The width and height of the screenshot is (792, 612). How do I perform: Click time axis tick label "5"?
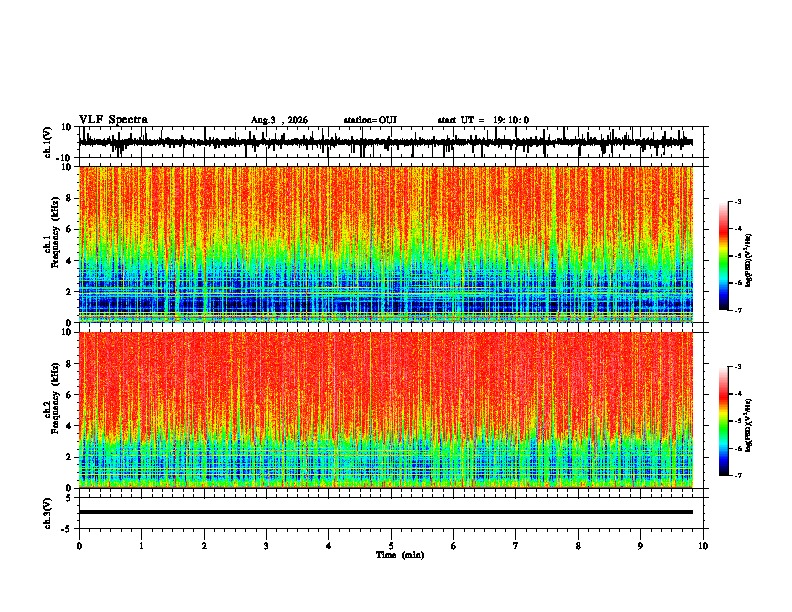[391, 545]
